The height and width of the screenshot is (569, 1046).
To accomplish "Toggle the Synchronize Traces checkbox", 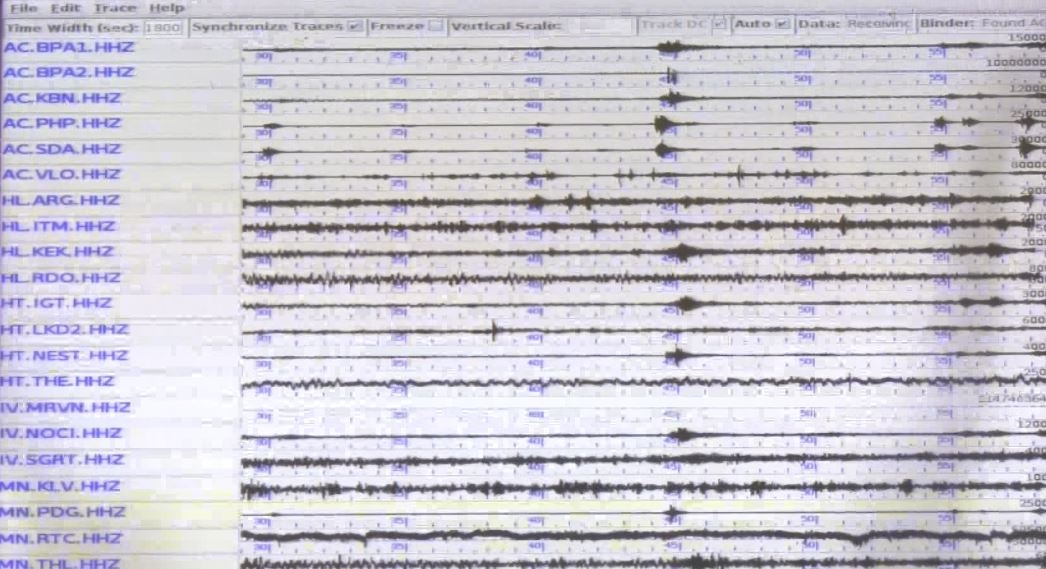I will coord(355,26).
